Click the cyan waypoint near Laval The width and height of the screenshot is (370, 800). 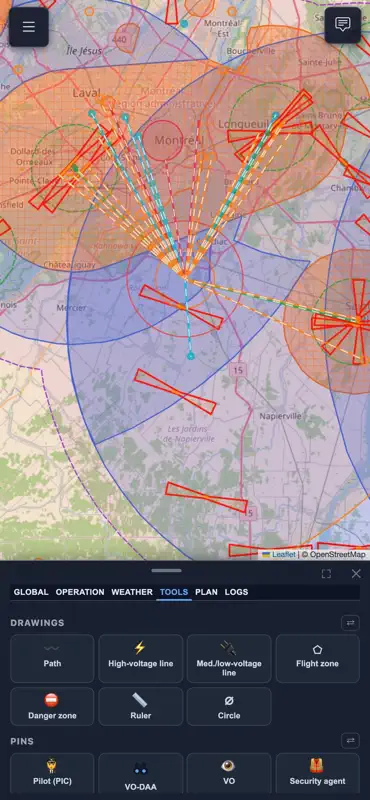[x=92, y=113]
